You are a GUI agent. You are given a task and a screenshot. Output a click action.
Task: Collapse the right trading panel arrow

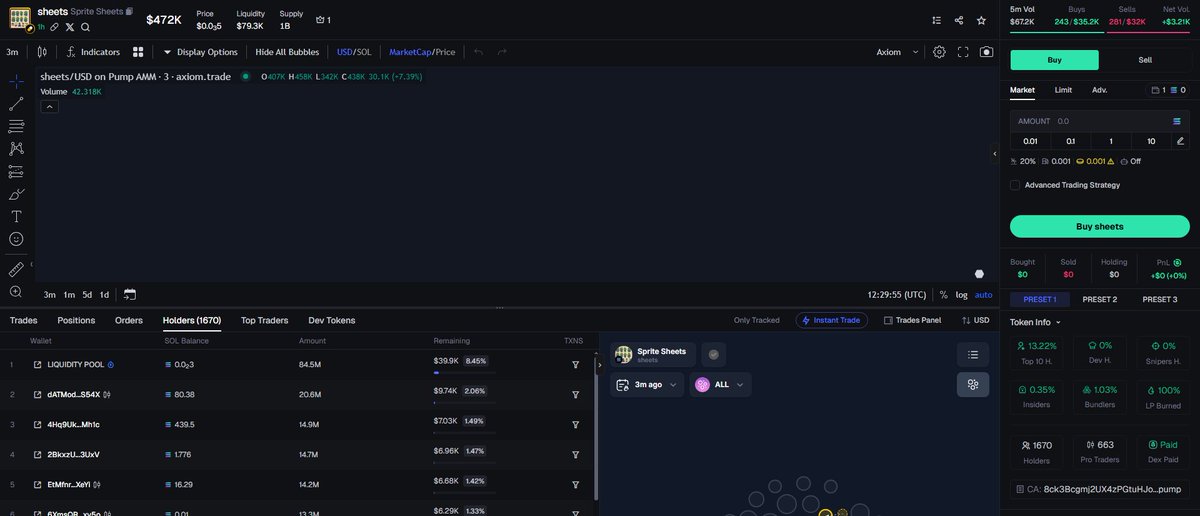tap(995, 154)
